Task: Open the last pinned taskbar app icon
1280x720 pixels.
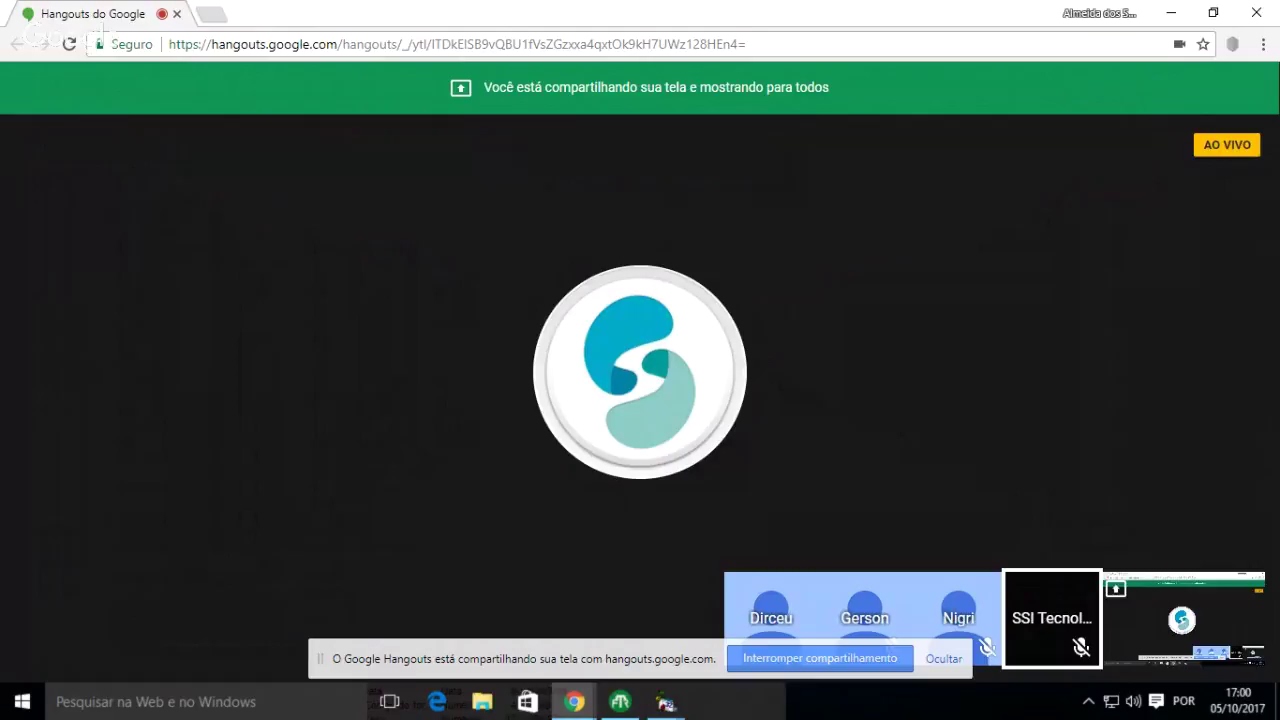Action: [x=666, y=702]
